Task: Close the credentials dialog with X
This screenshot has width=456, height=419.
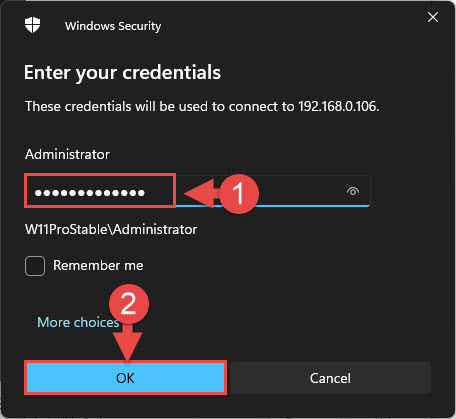Action: click(433, 17)
